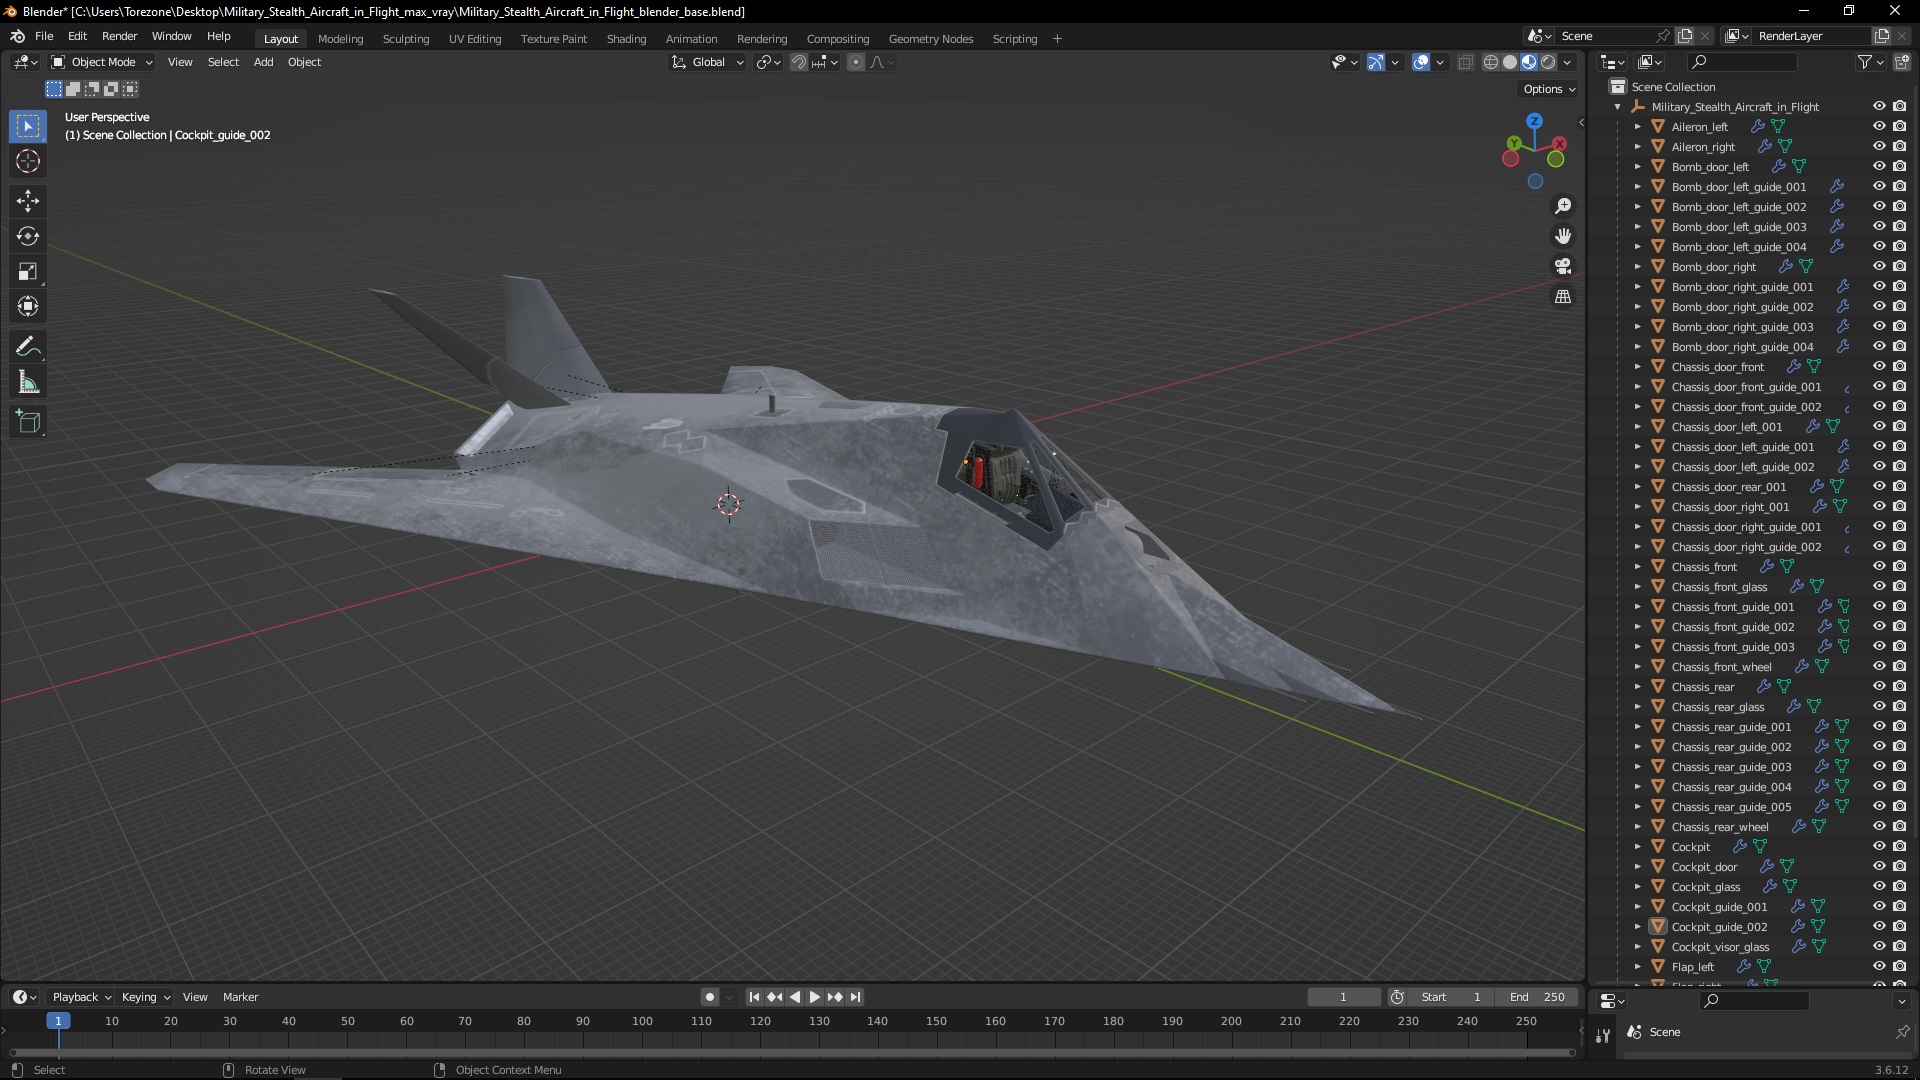Viewport: 1920px width, 1080px height.
Task: Open the timeline Marker menu
Action: (240, 997)
